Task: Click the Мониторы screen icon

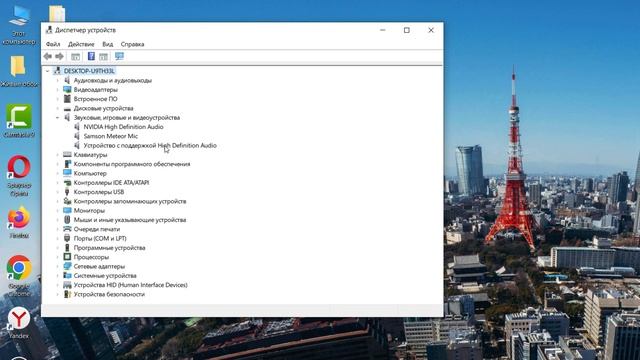Action: coord(67,211)
